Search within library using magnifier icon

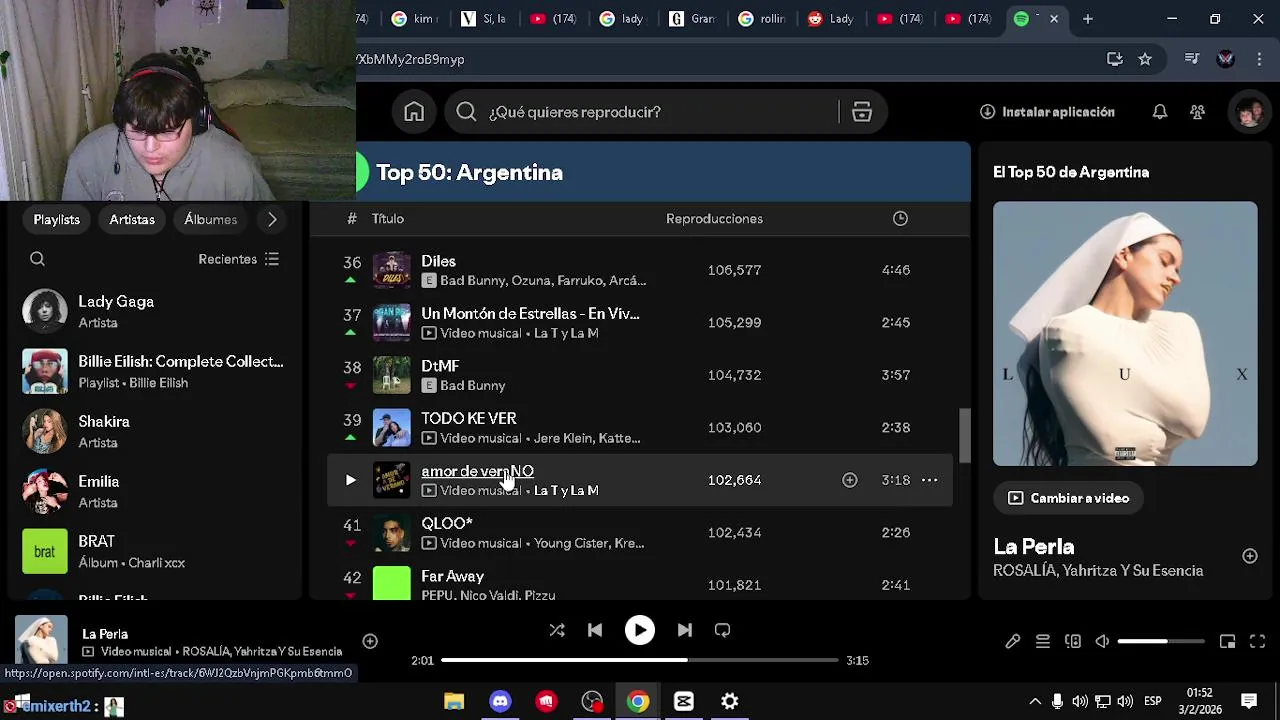tap(37, 259)
